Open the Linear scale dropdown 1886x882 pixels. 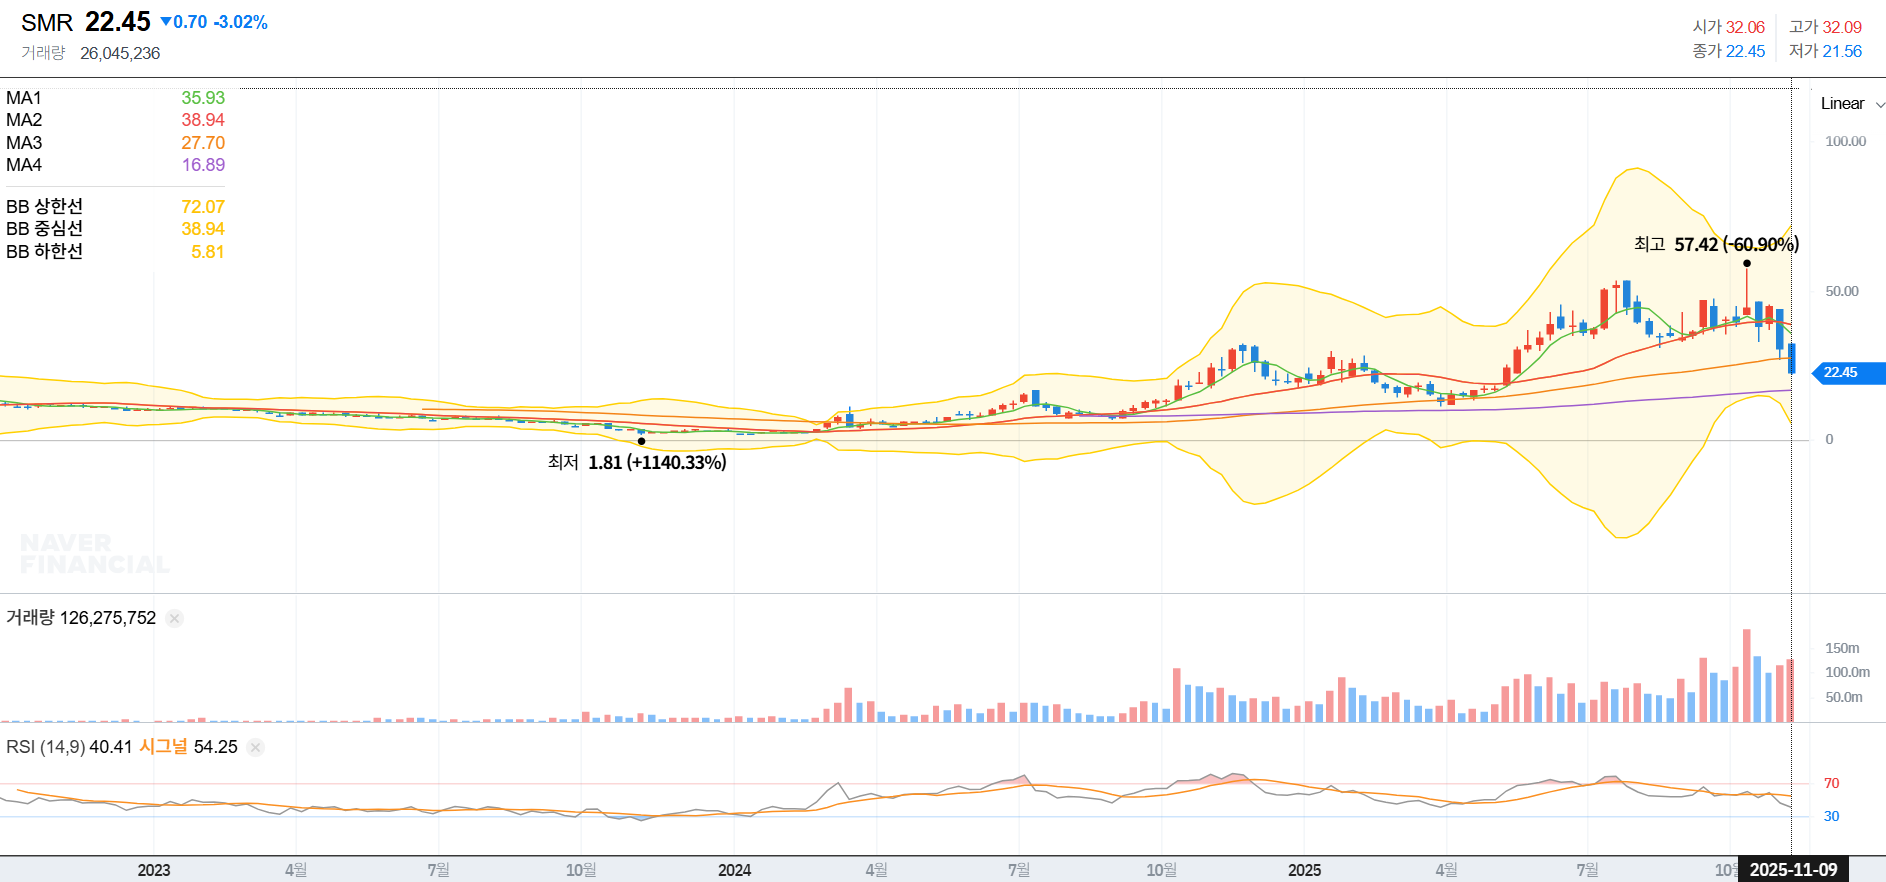click(x=1852, y=104)
